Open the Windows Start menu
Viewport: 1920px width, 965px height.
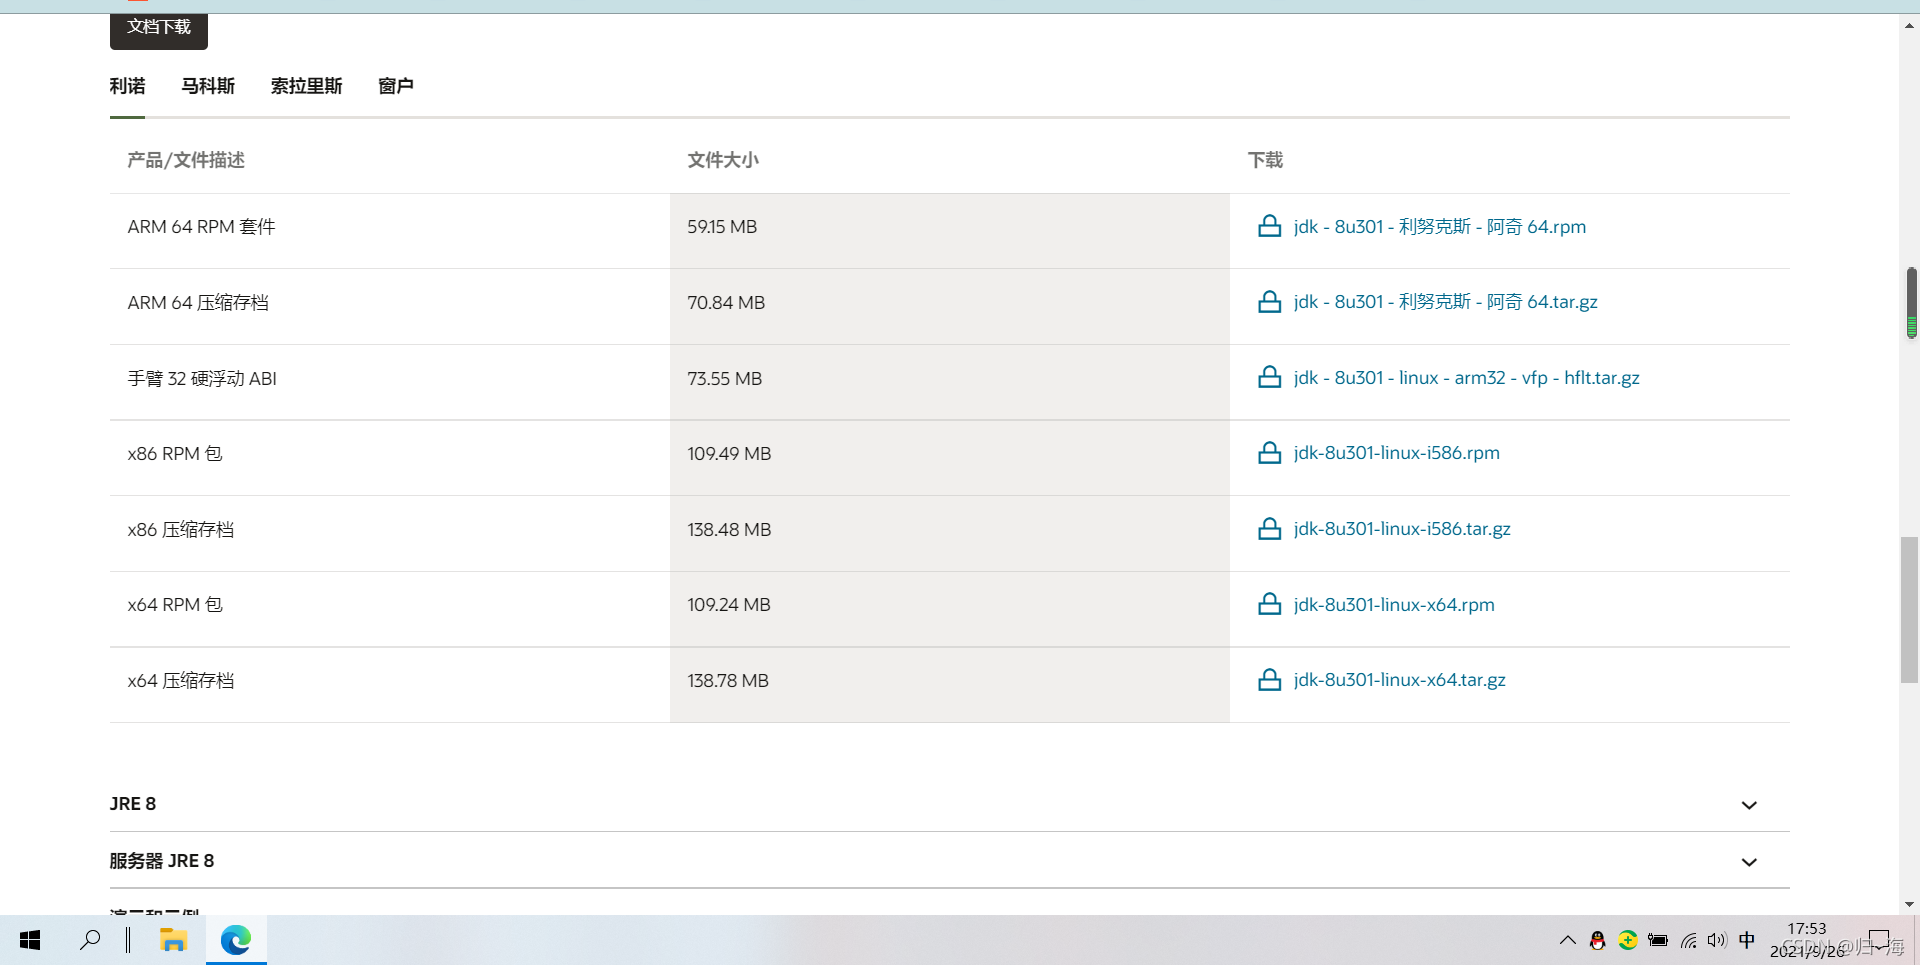(30, 940)
